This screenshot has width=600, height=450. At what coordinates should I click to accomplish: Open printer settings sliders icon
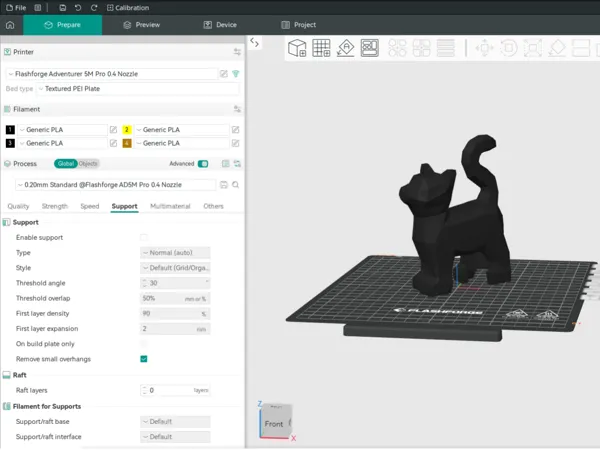pyautogui.click(x=237, y=52)
